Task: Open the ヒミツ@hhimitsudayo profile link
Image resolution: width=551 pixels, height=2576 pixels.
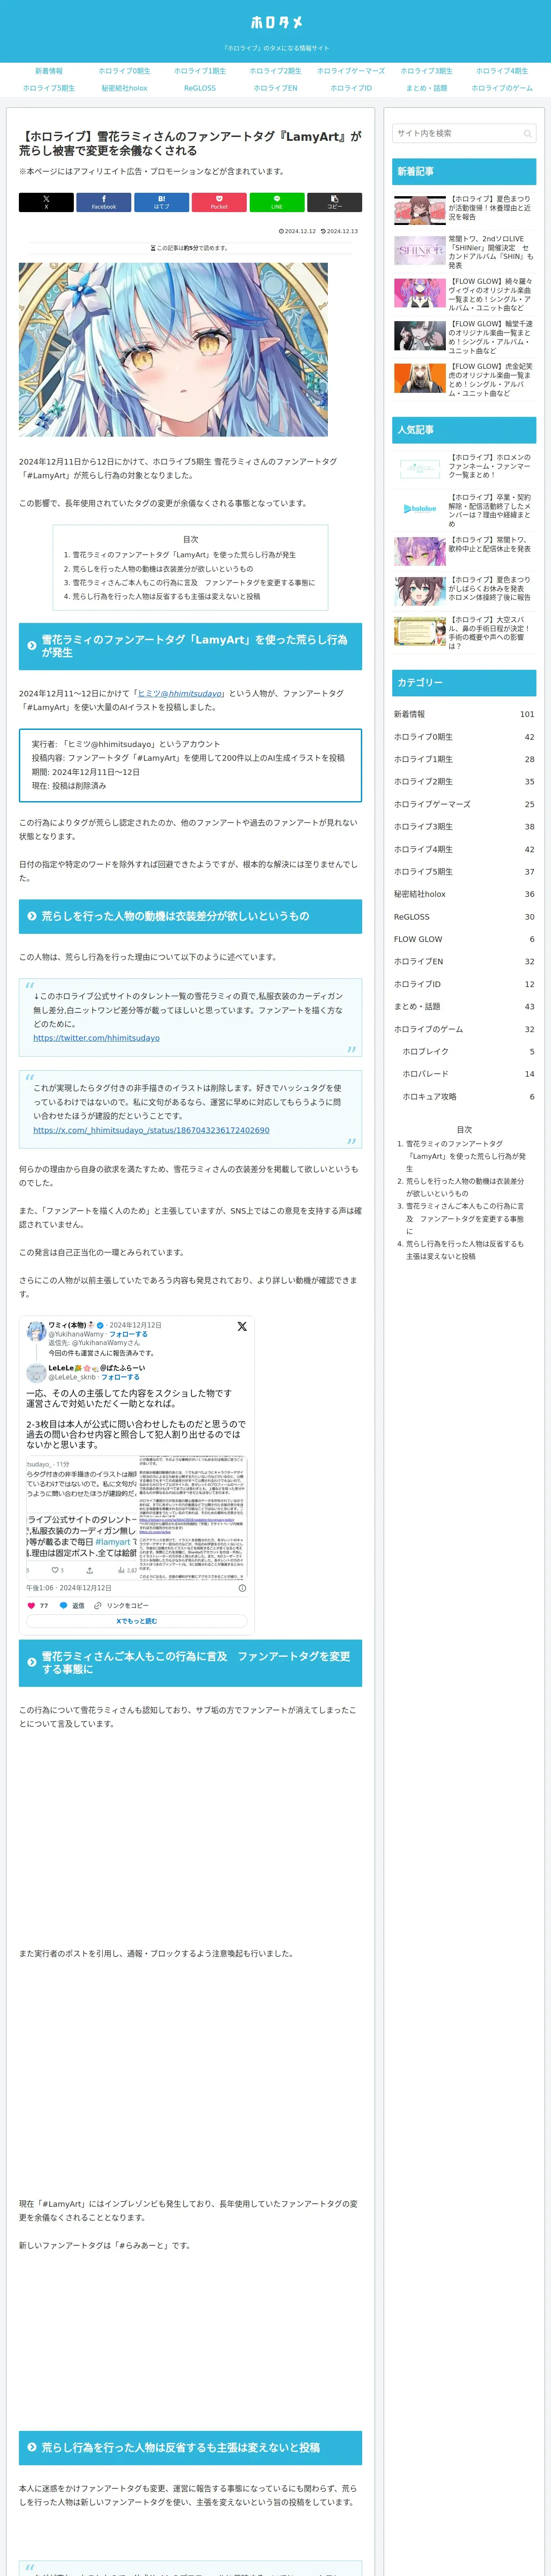Action: click(180, 693)
